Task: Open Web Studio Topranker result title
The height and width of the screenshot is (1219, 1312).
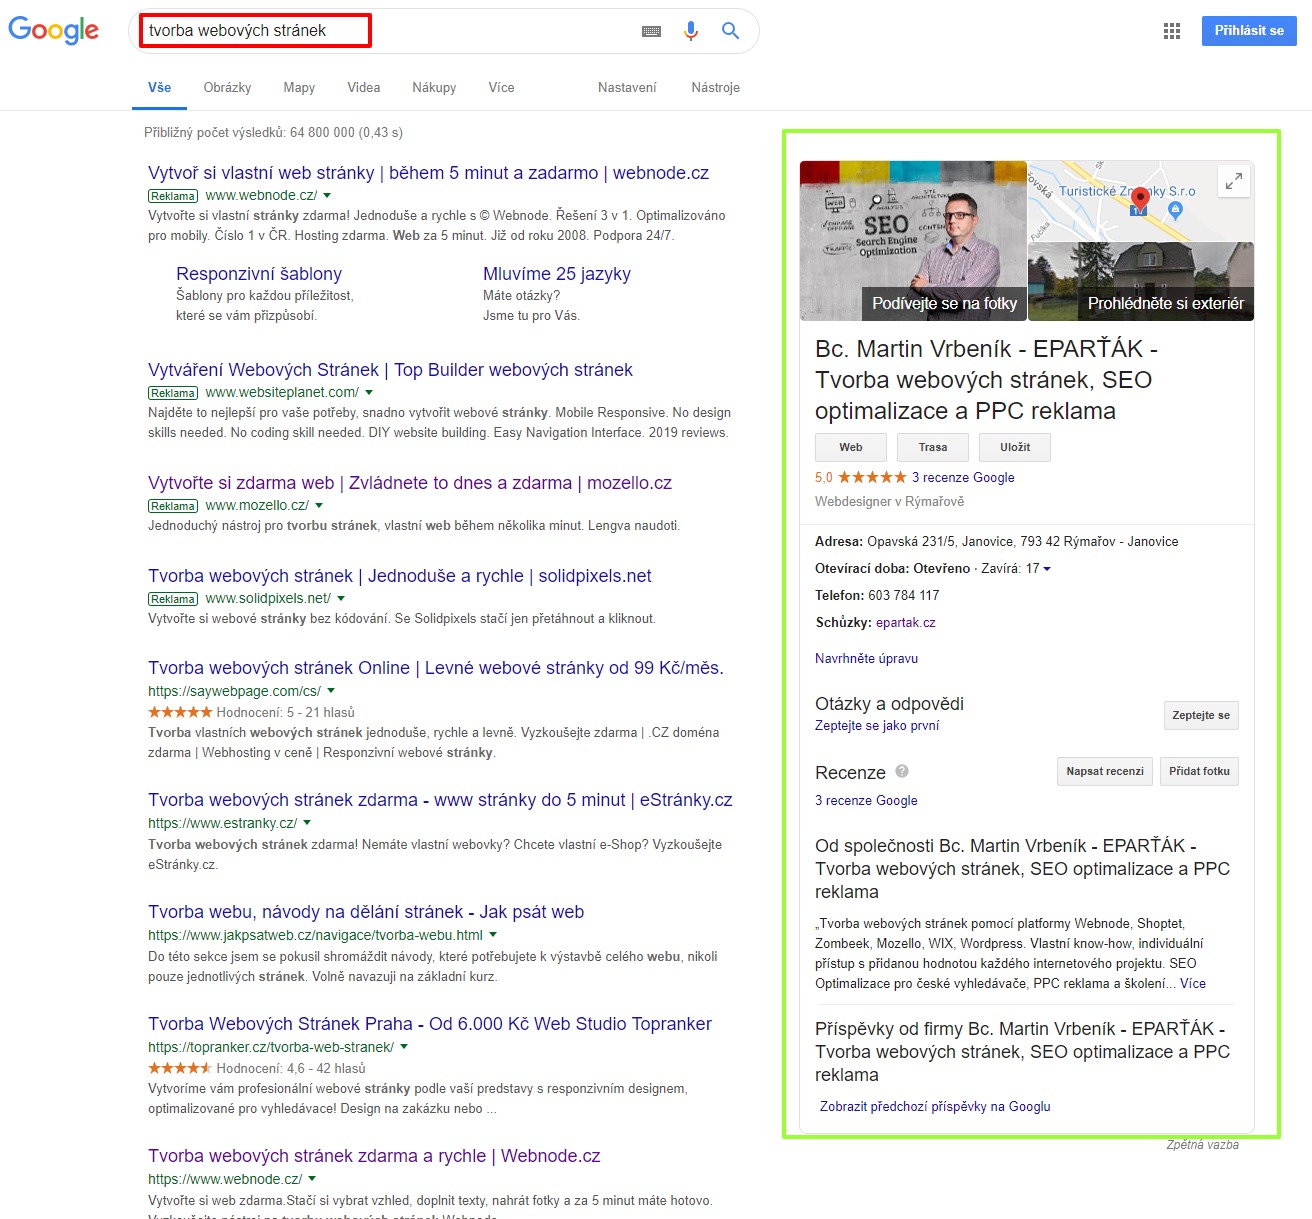Action: pos(430,1024)
